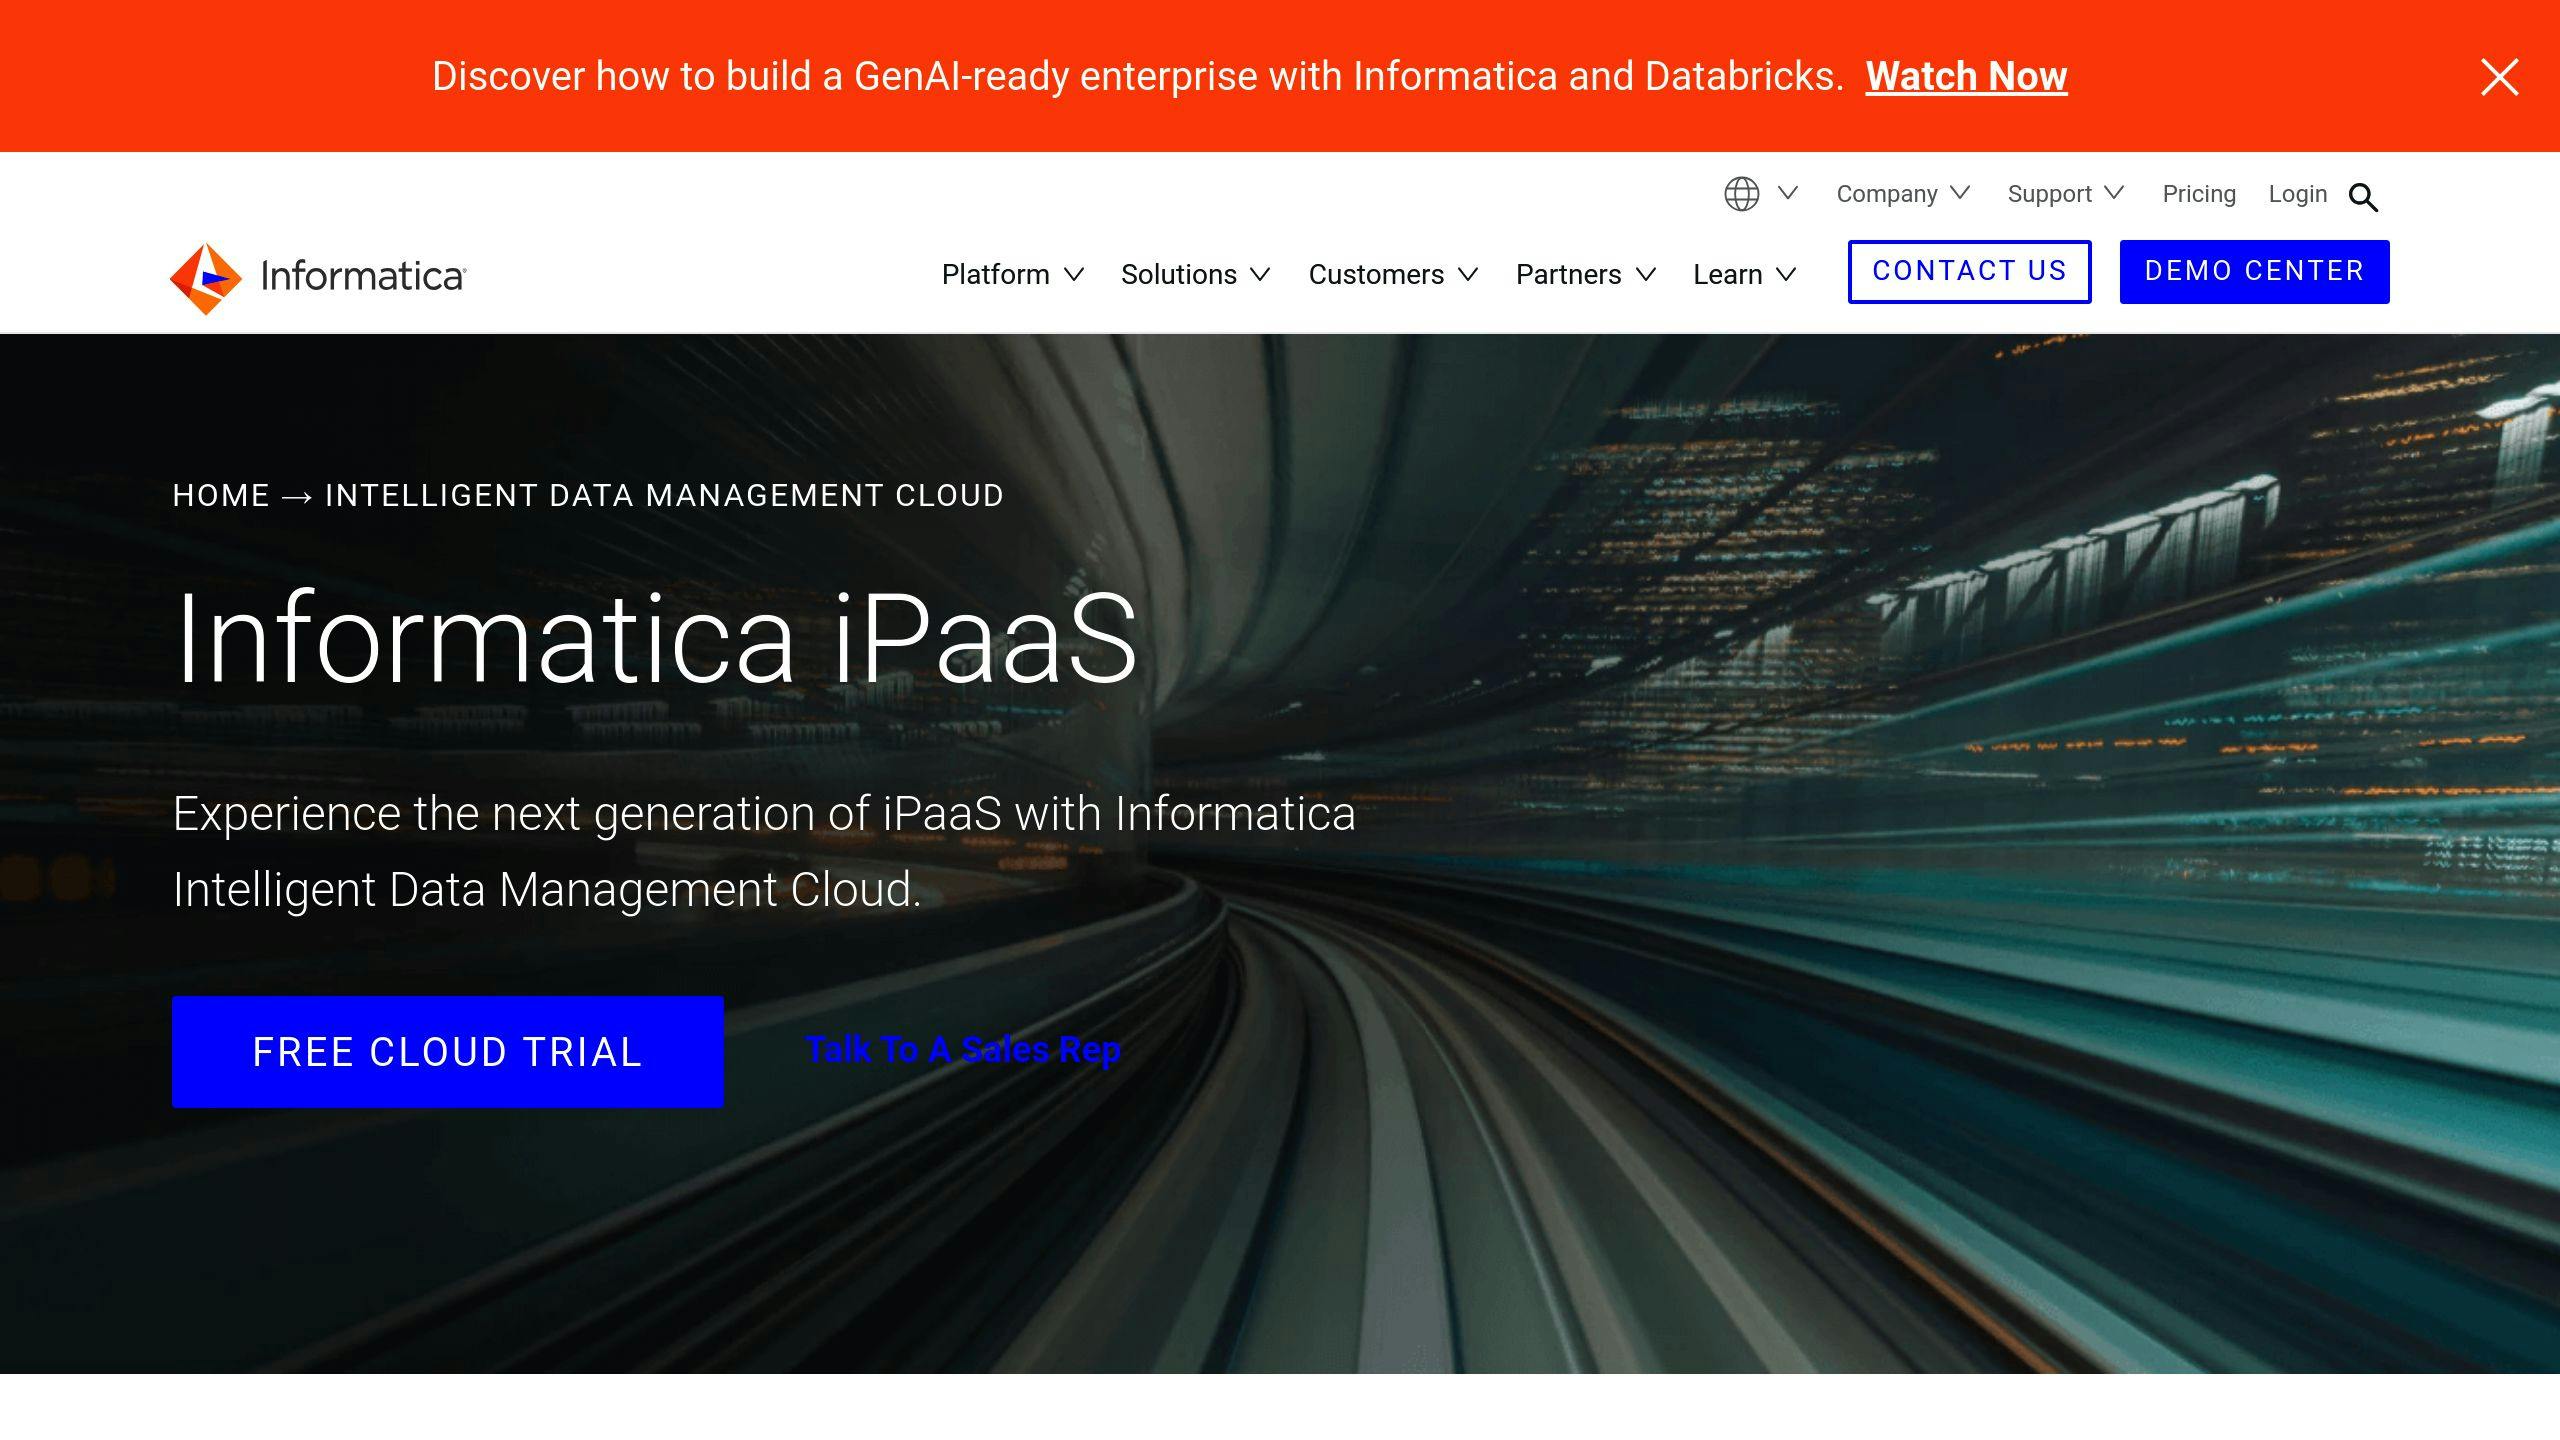Open the Watch Now link
Image resolution: width=2560 pixels, height=1440 pixels.
click(x=1966, y=76)
